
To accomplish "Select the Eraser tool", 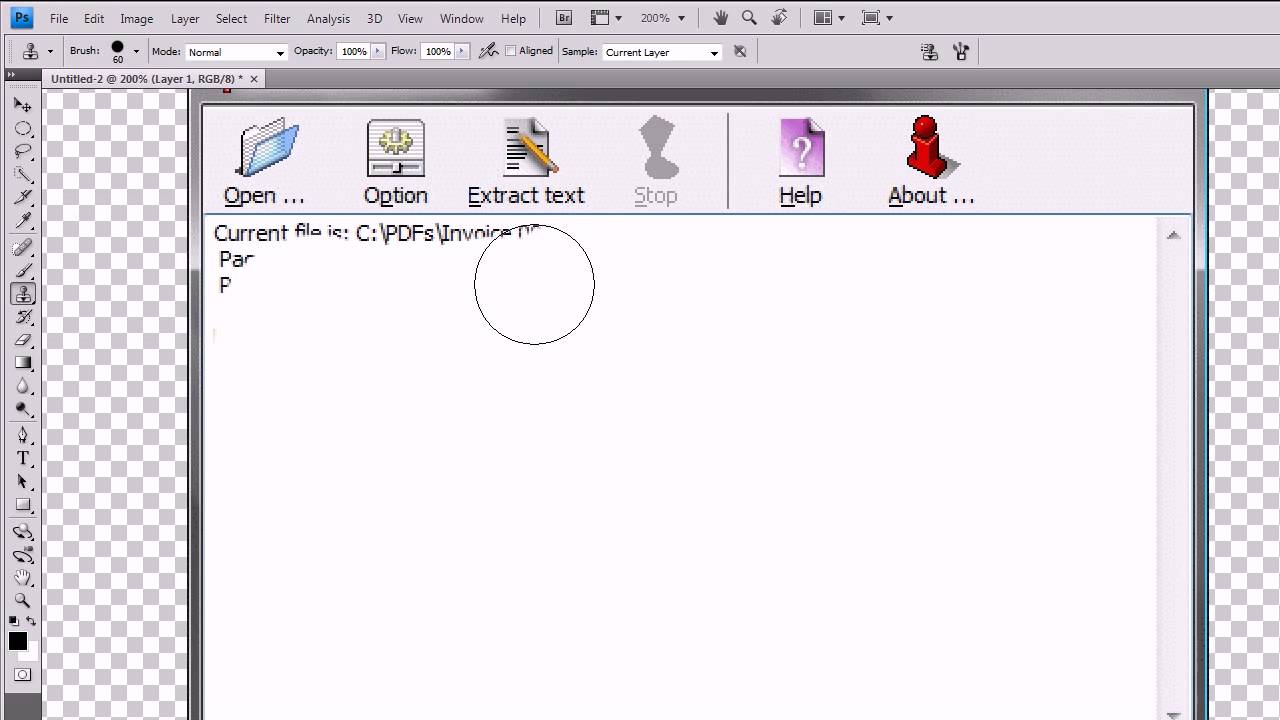I will [22, 340].
